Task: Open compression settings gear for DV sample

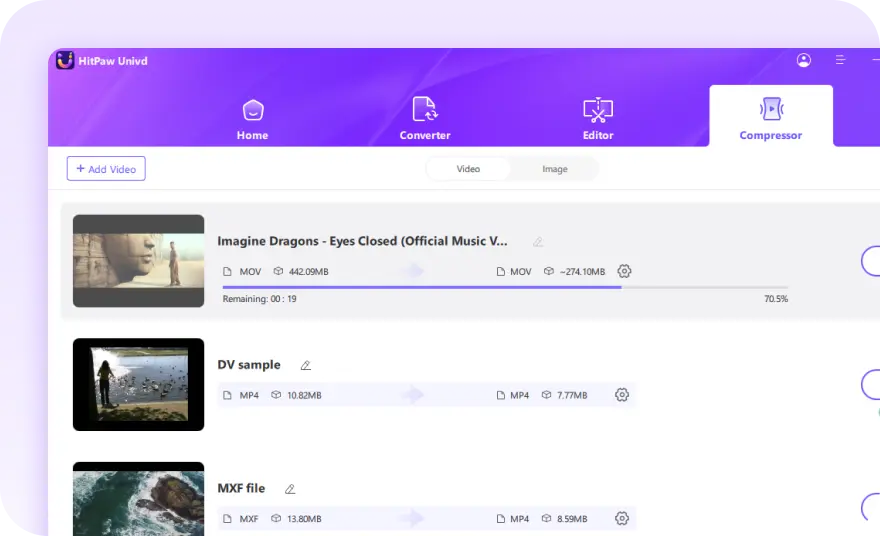Action: 622,395
